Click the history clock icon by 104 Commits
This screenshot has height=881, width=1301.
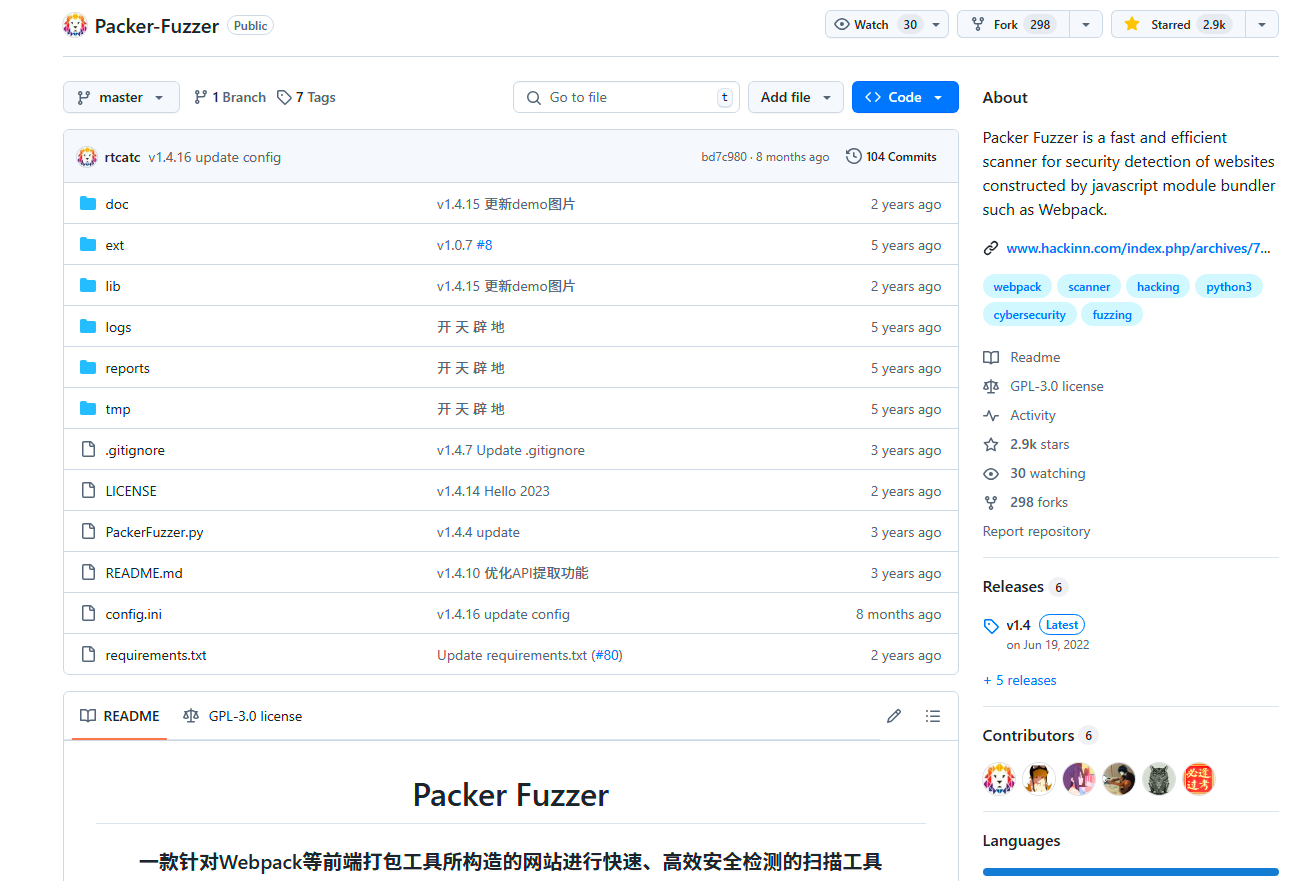[x=853, y=157]
